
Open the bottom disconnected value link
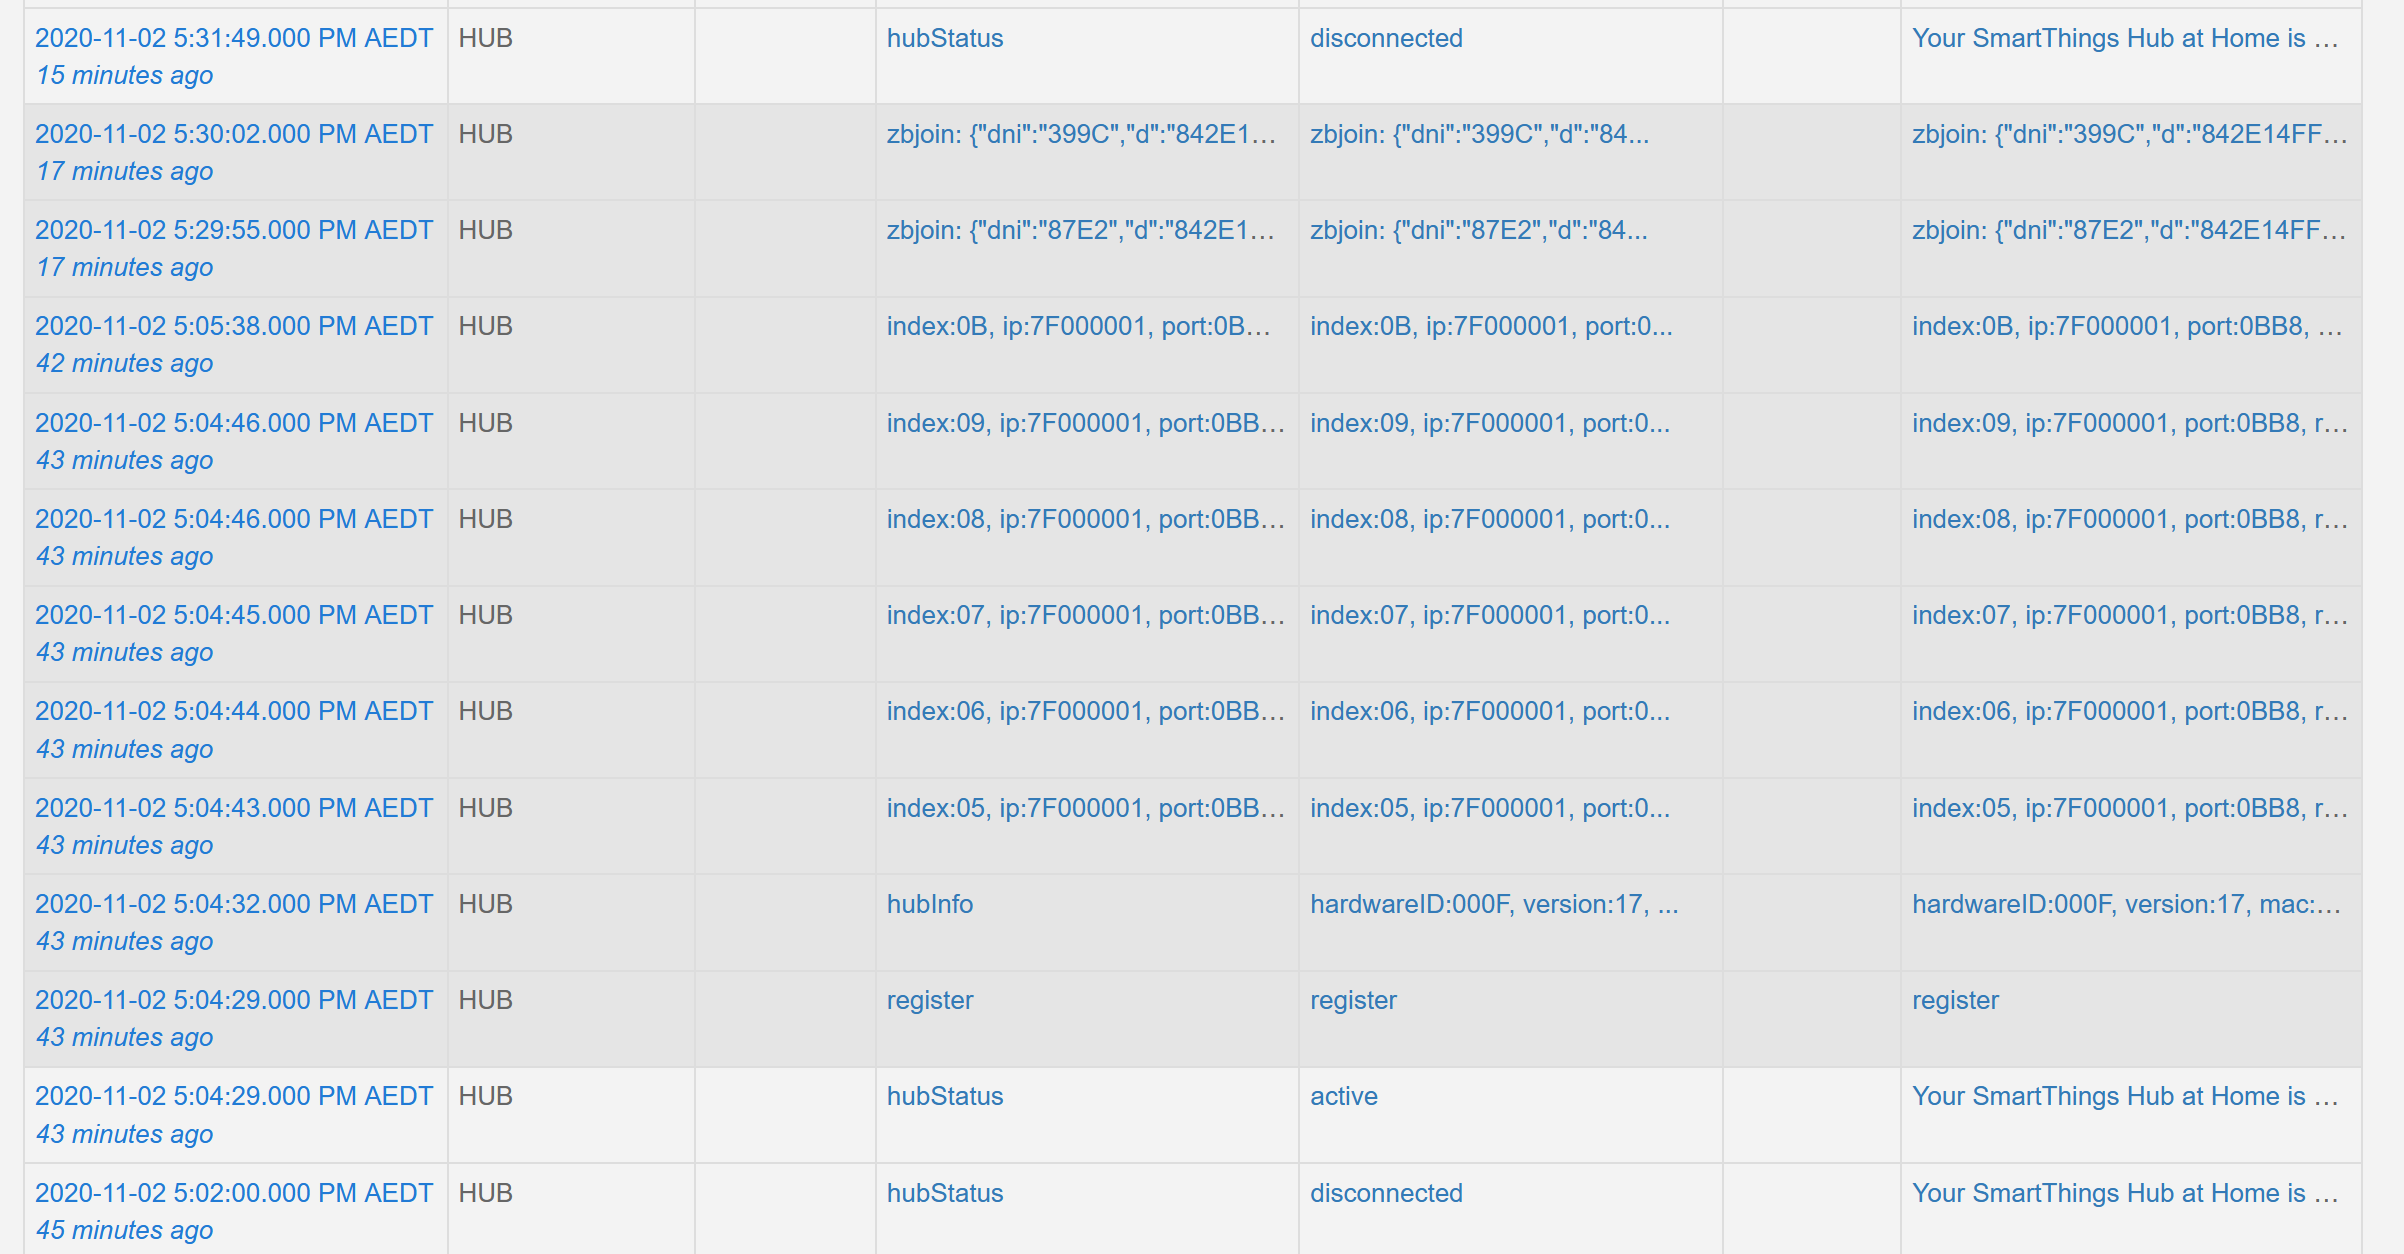click(x=1386, y=1193)
